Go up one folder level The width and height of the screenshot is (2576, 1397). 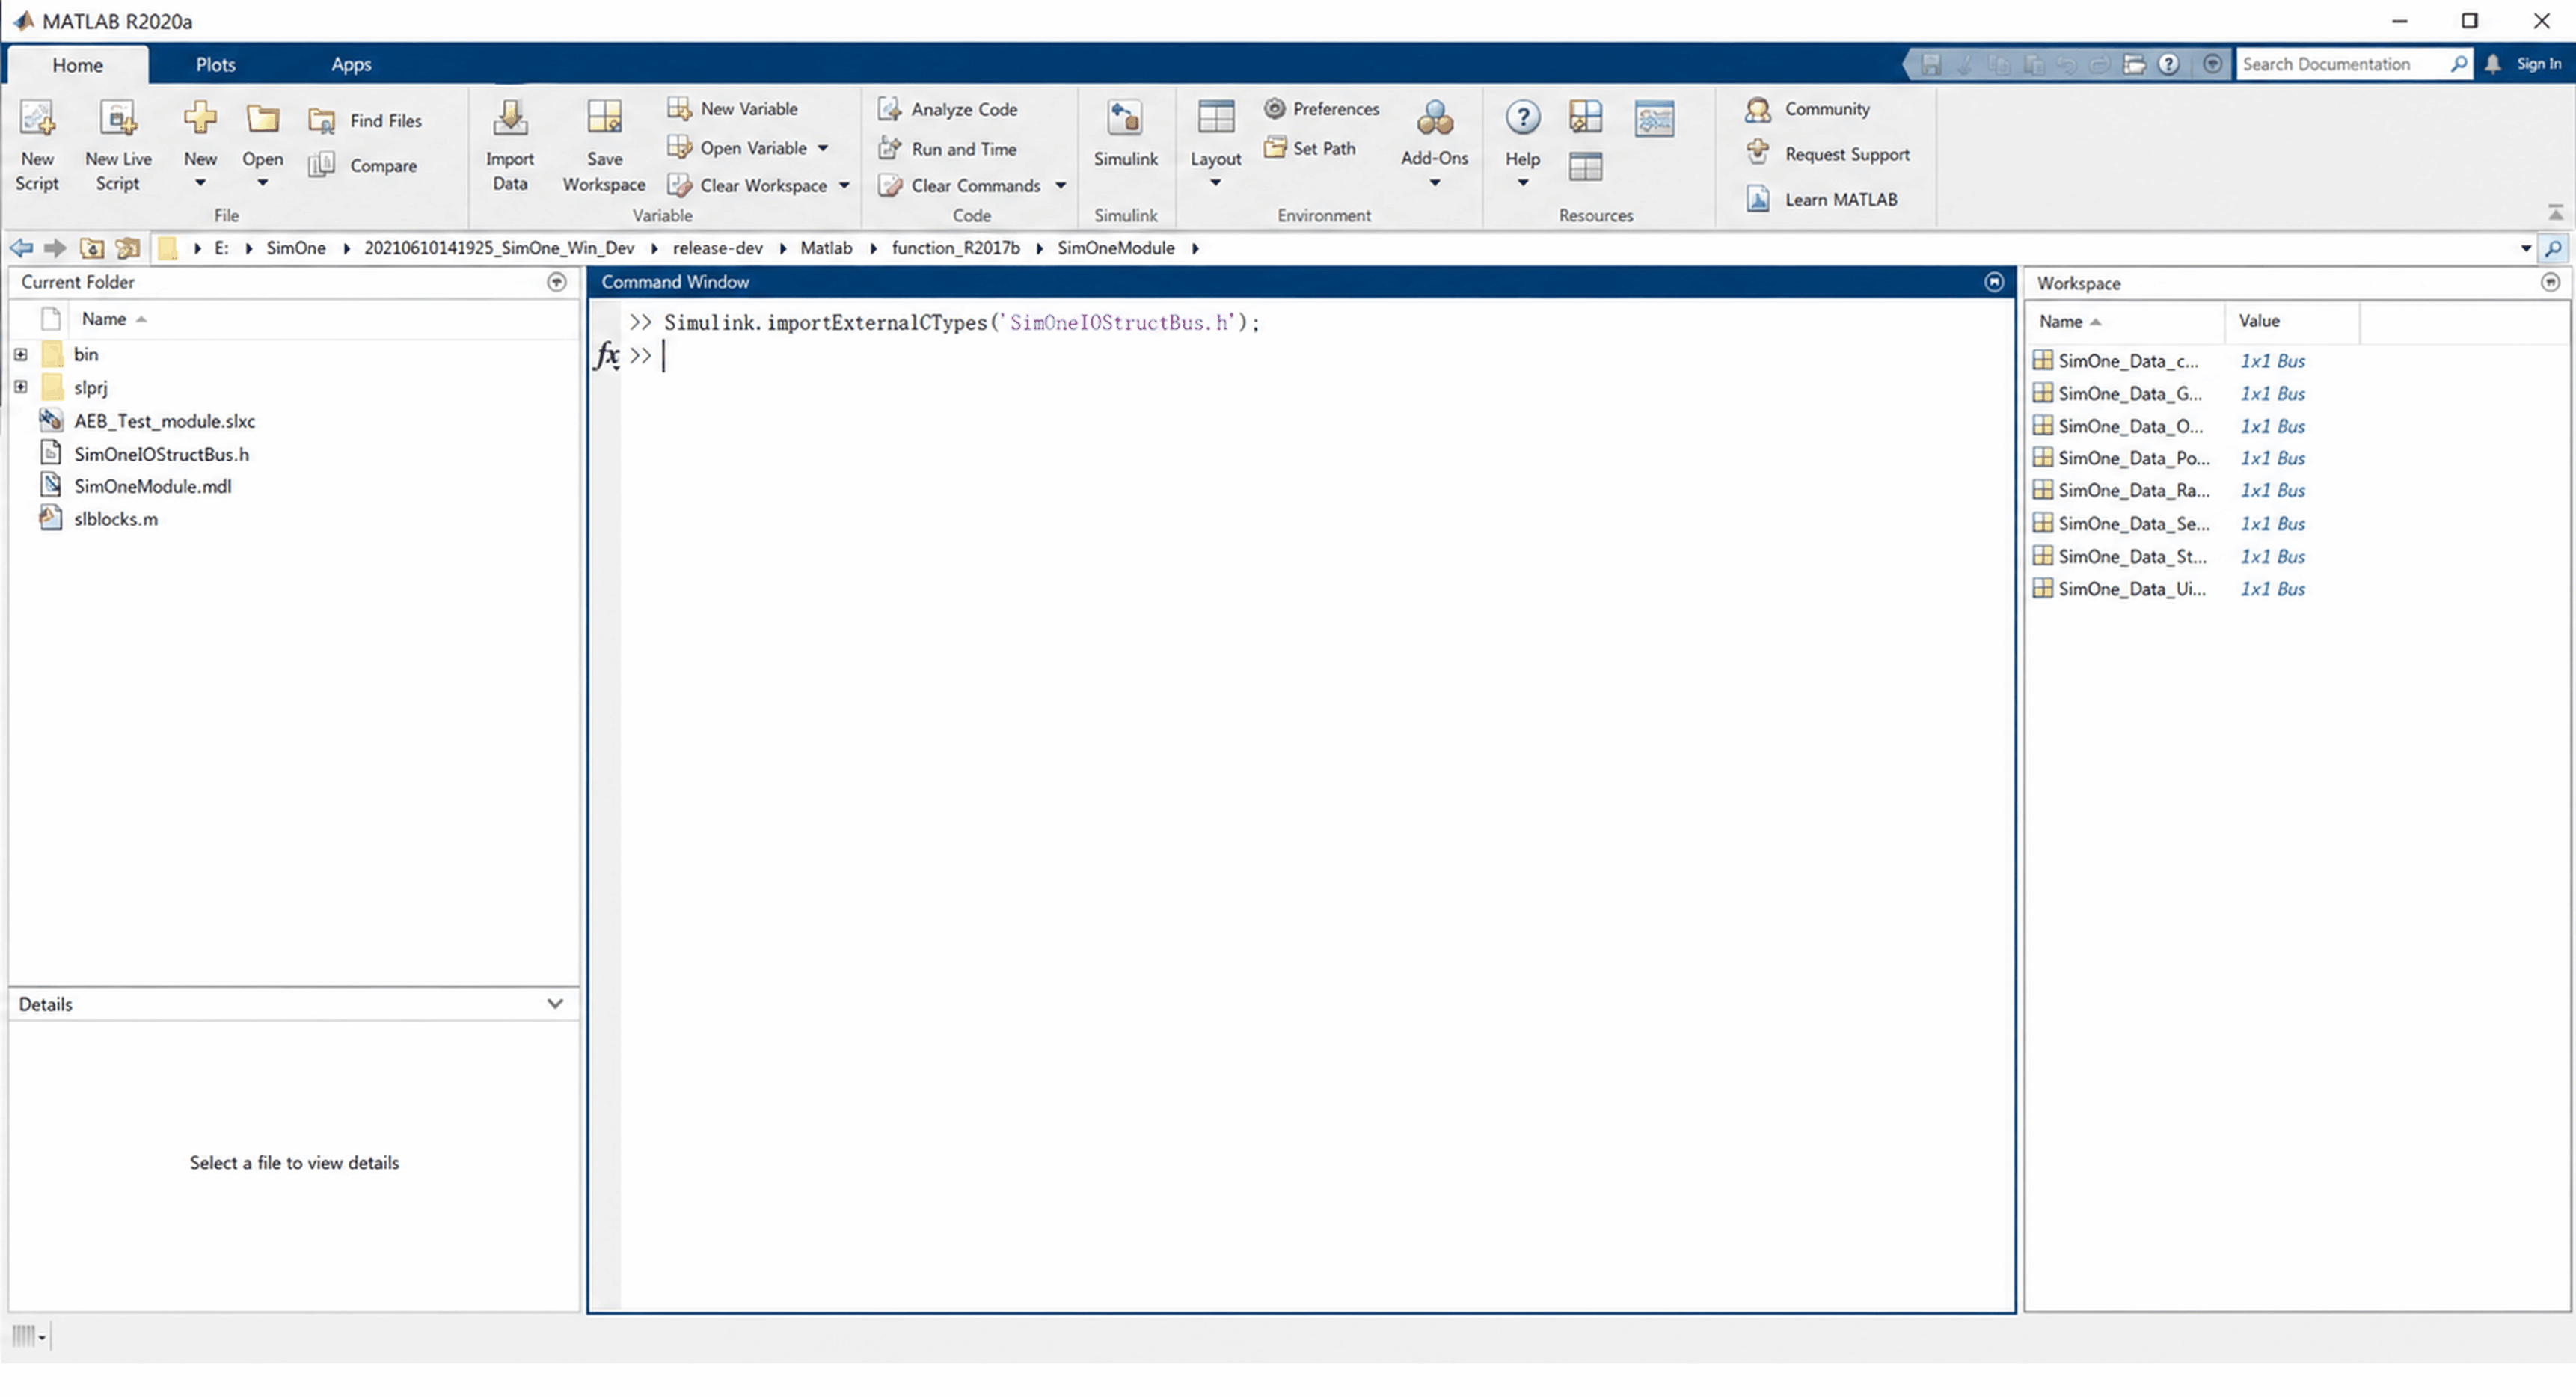click(92, 248)
